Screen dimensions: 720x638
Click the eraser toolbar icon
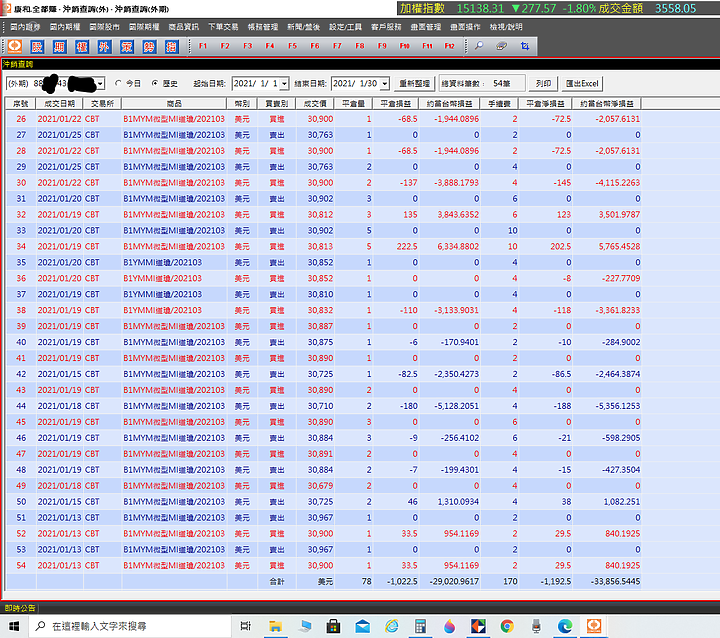click(501, 46)
